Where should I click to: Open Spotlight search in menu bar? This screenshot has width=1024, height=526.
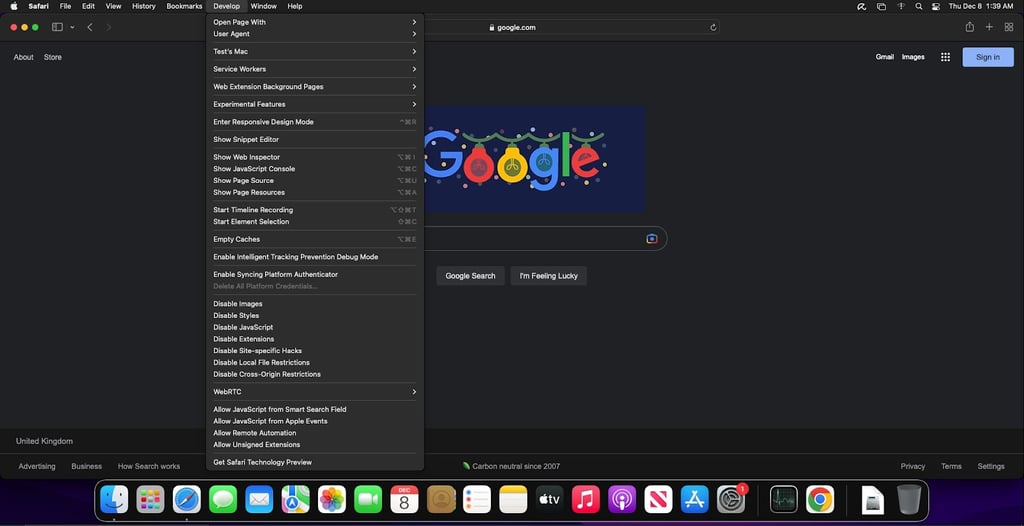(x=919, y=6)
